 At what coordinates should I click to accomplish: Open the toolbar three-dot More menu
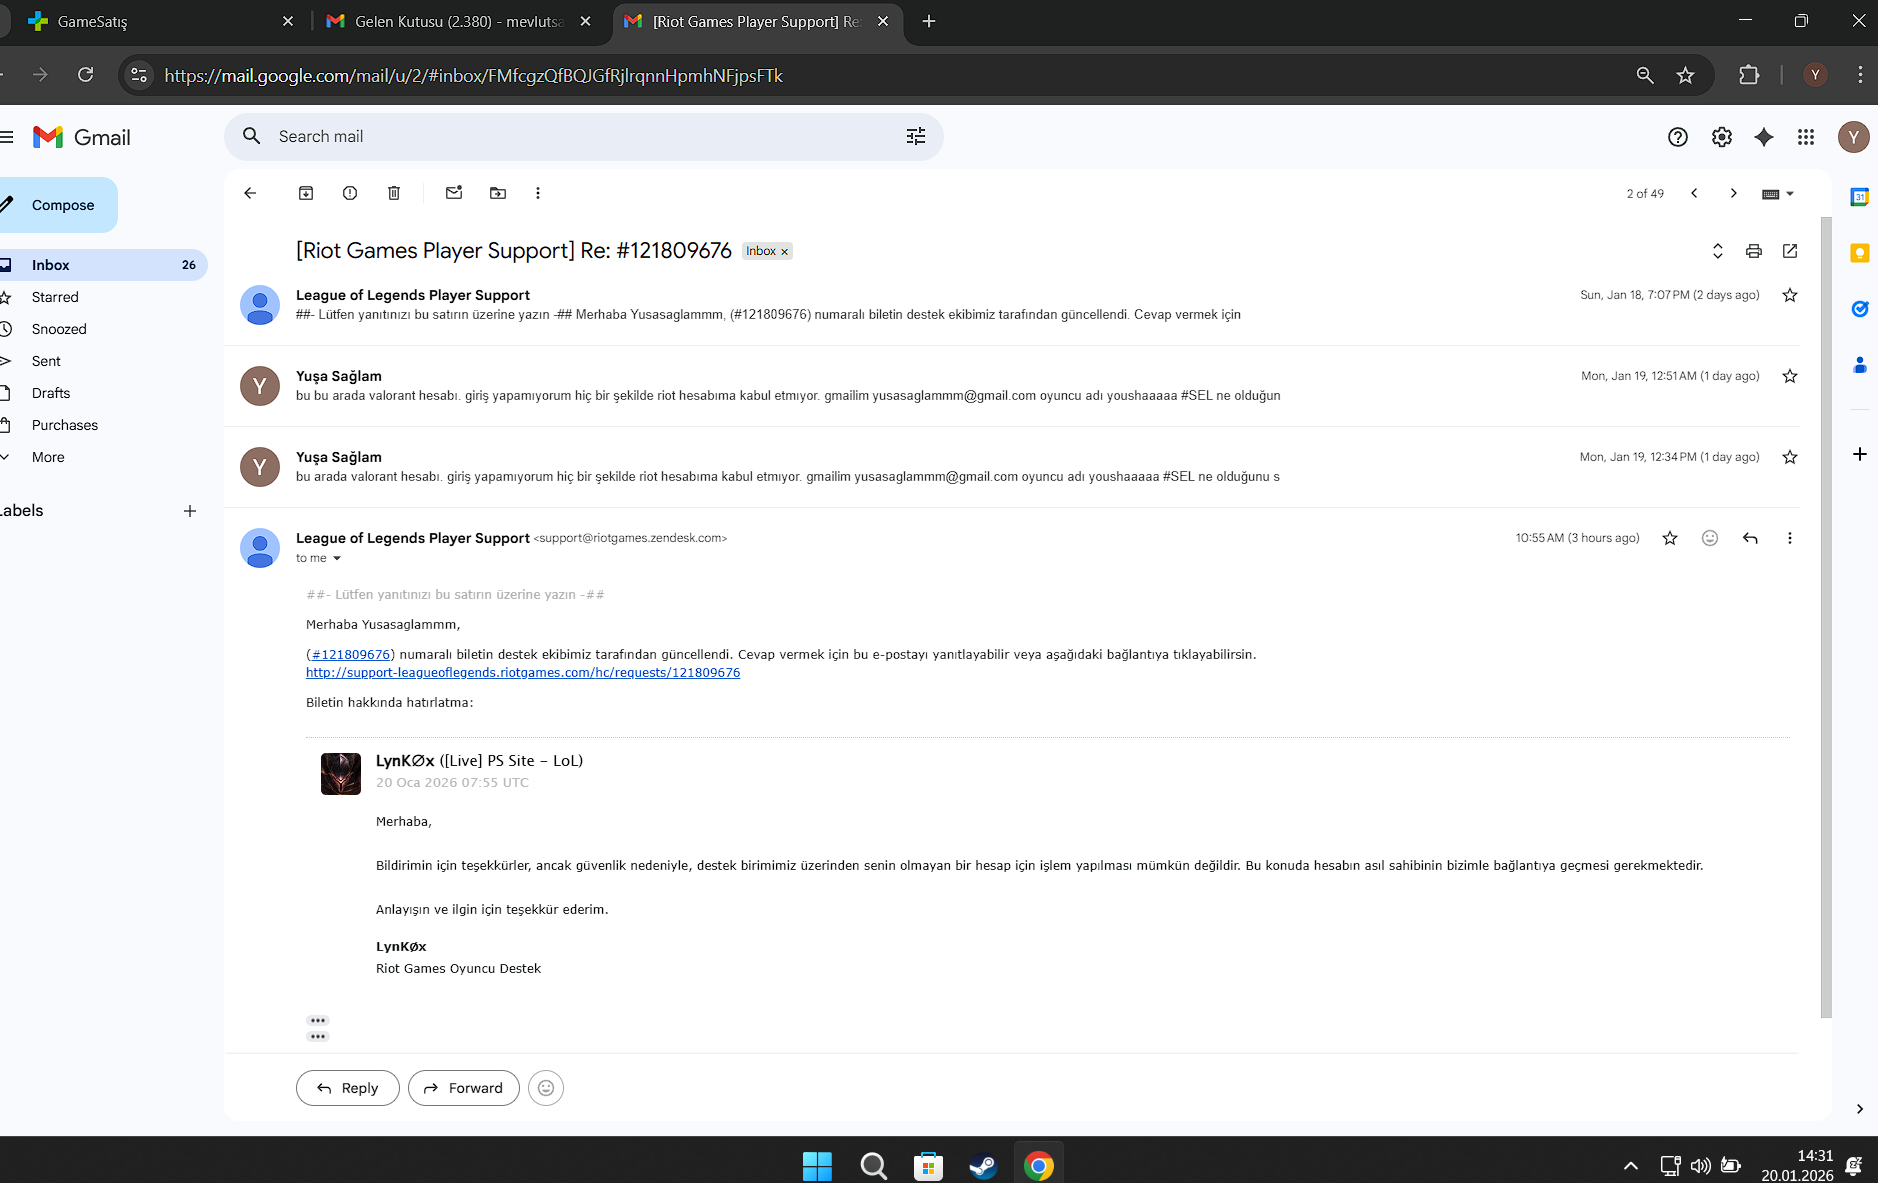coord(538,193)
